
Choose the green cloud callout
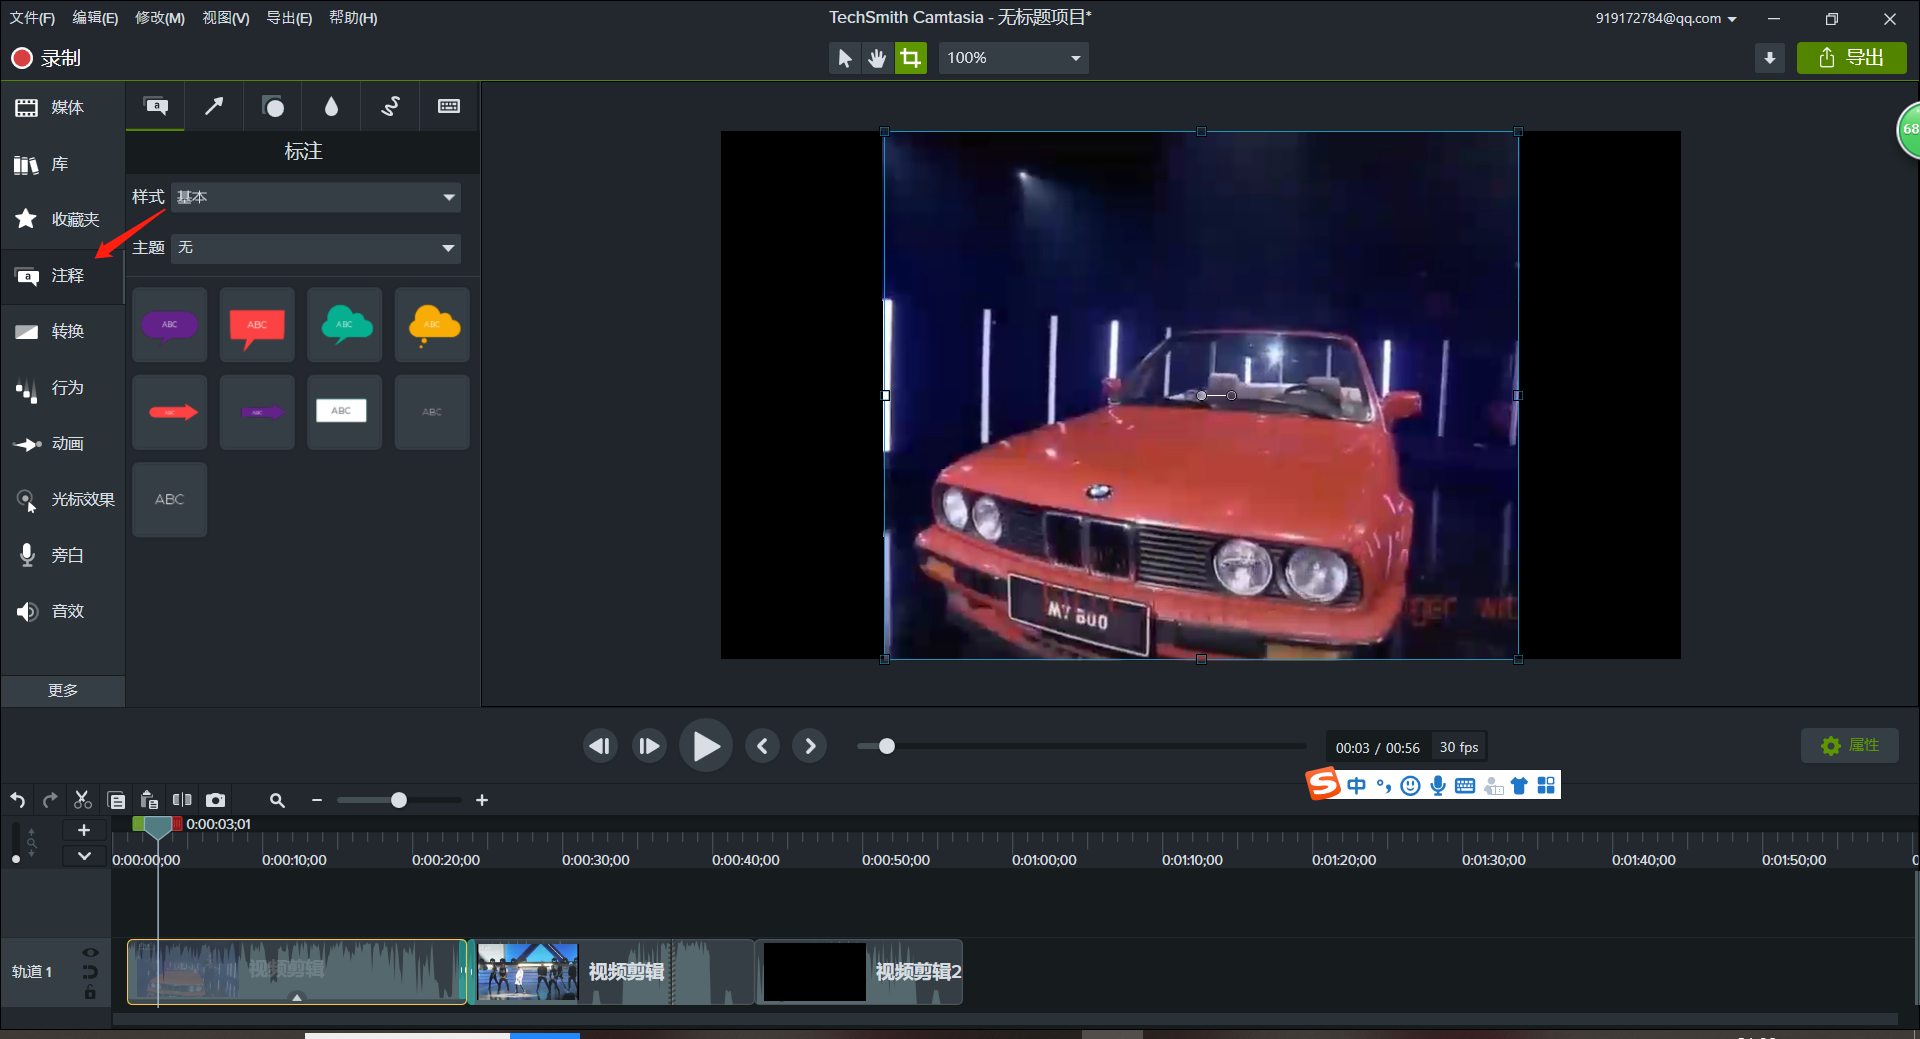[x=345, y=325]
